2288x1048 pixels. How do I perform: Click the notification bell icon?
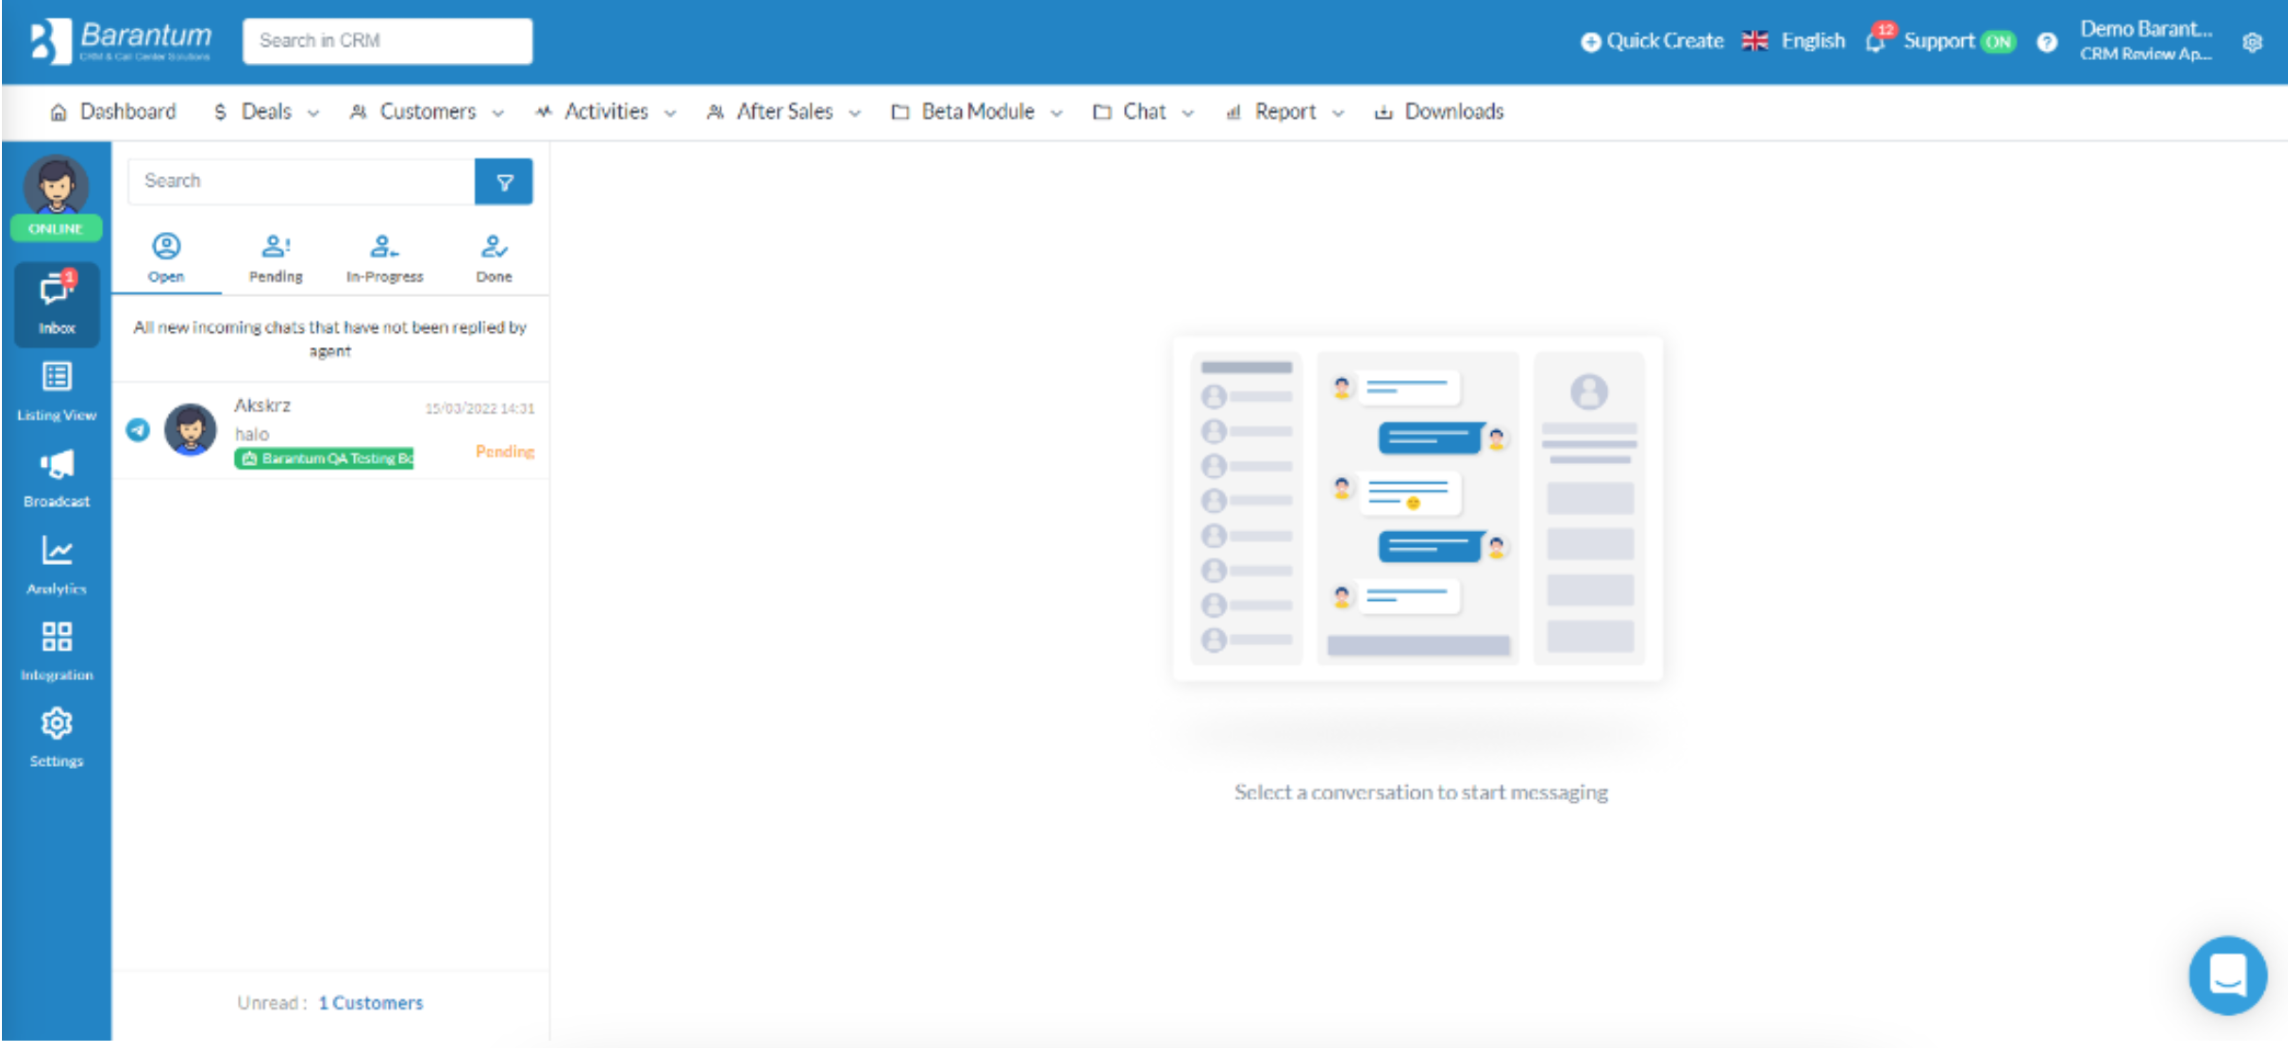(x=1875, y=42)
